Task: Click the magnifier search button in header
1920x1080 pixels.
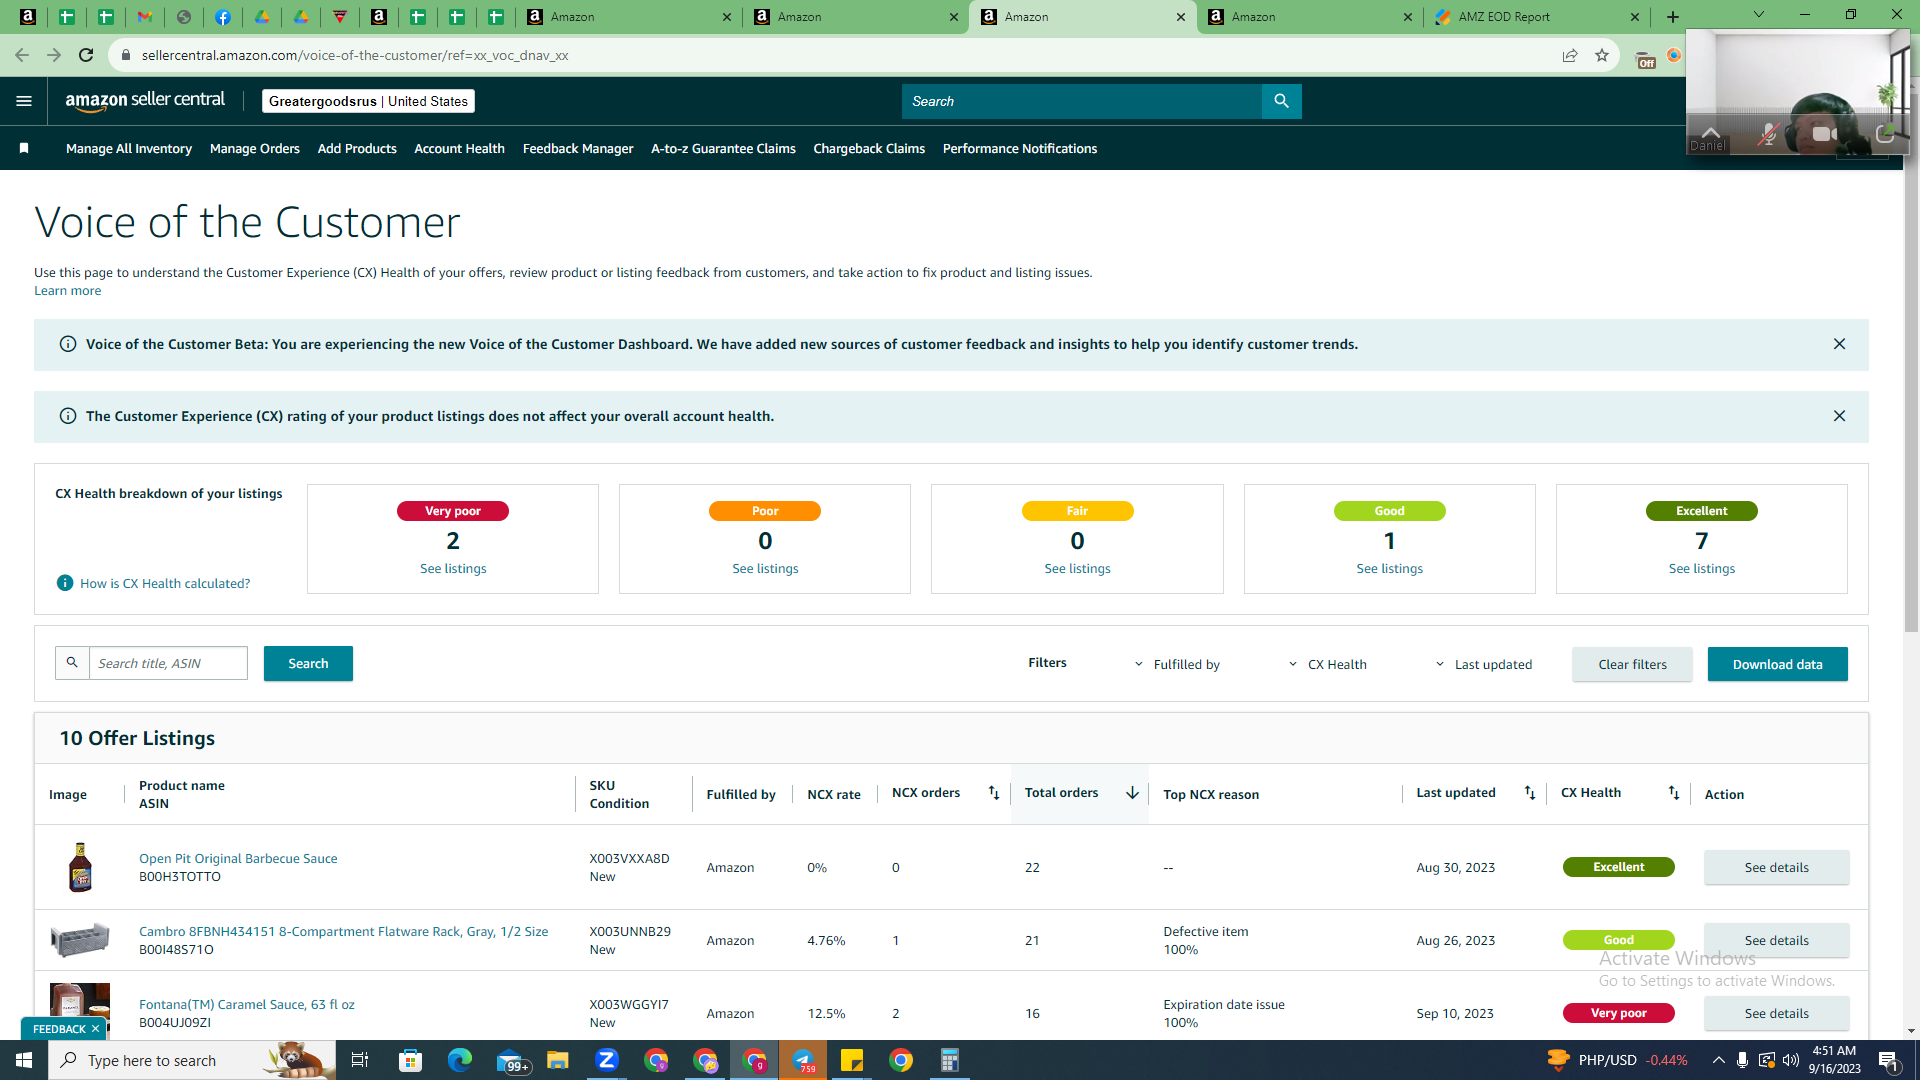Action: coord(1281,101)
